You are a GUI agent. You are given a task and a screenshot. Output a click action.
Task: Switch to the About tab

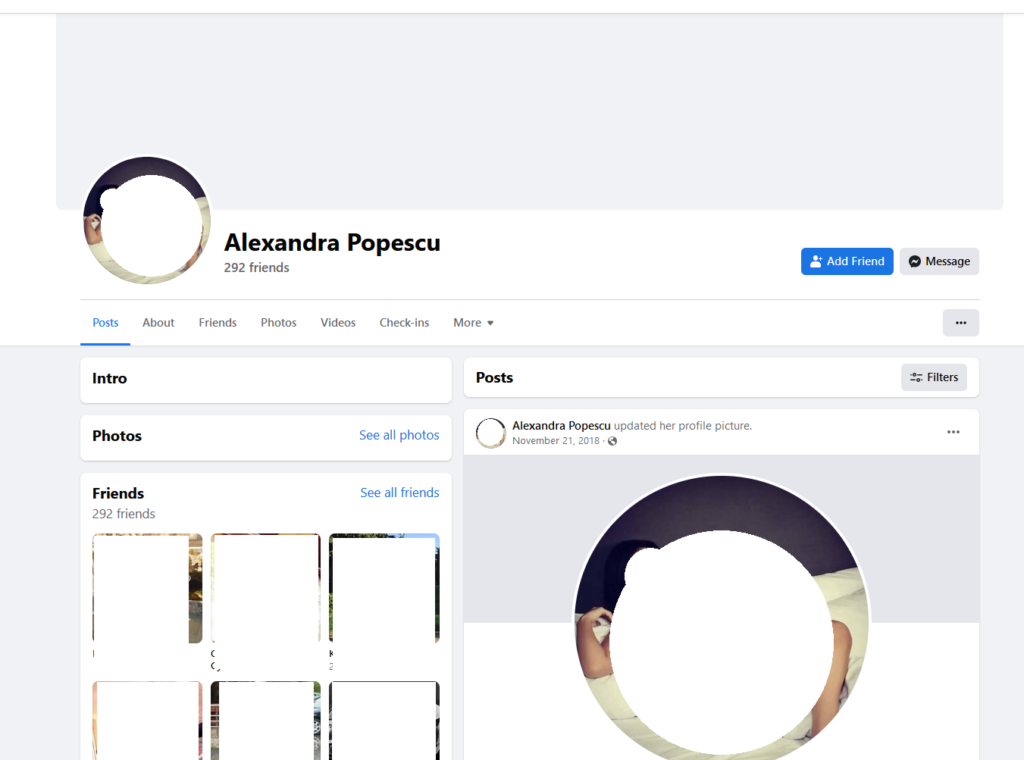[158, 323]
